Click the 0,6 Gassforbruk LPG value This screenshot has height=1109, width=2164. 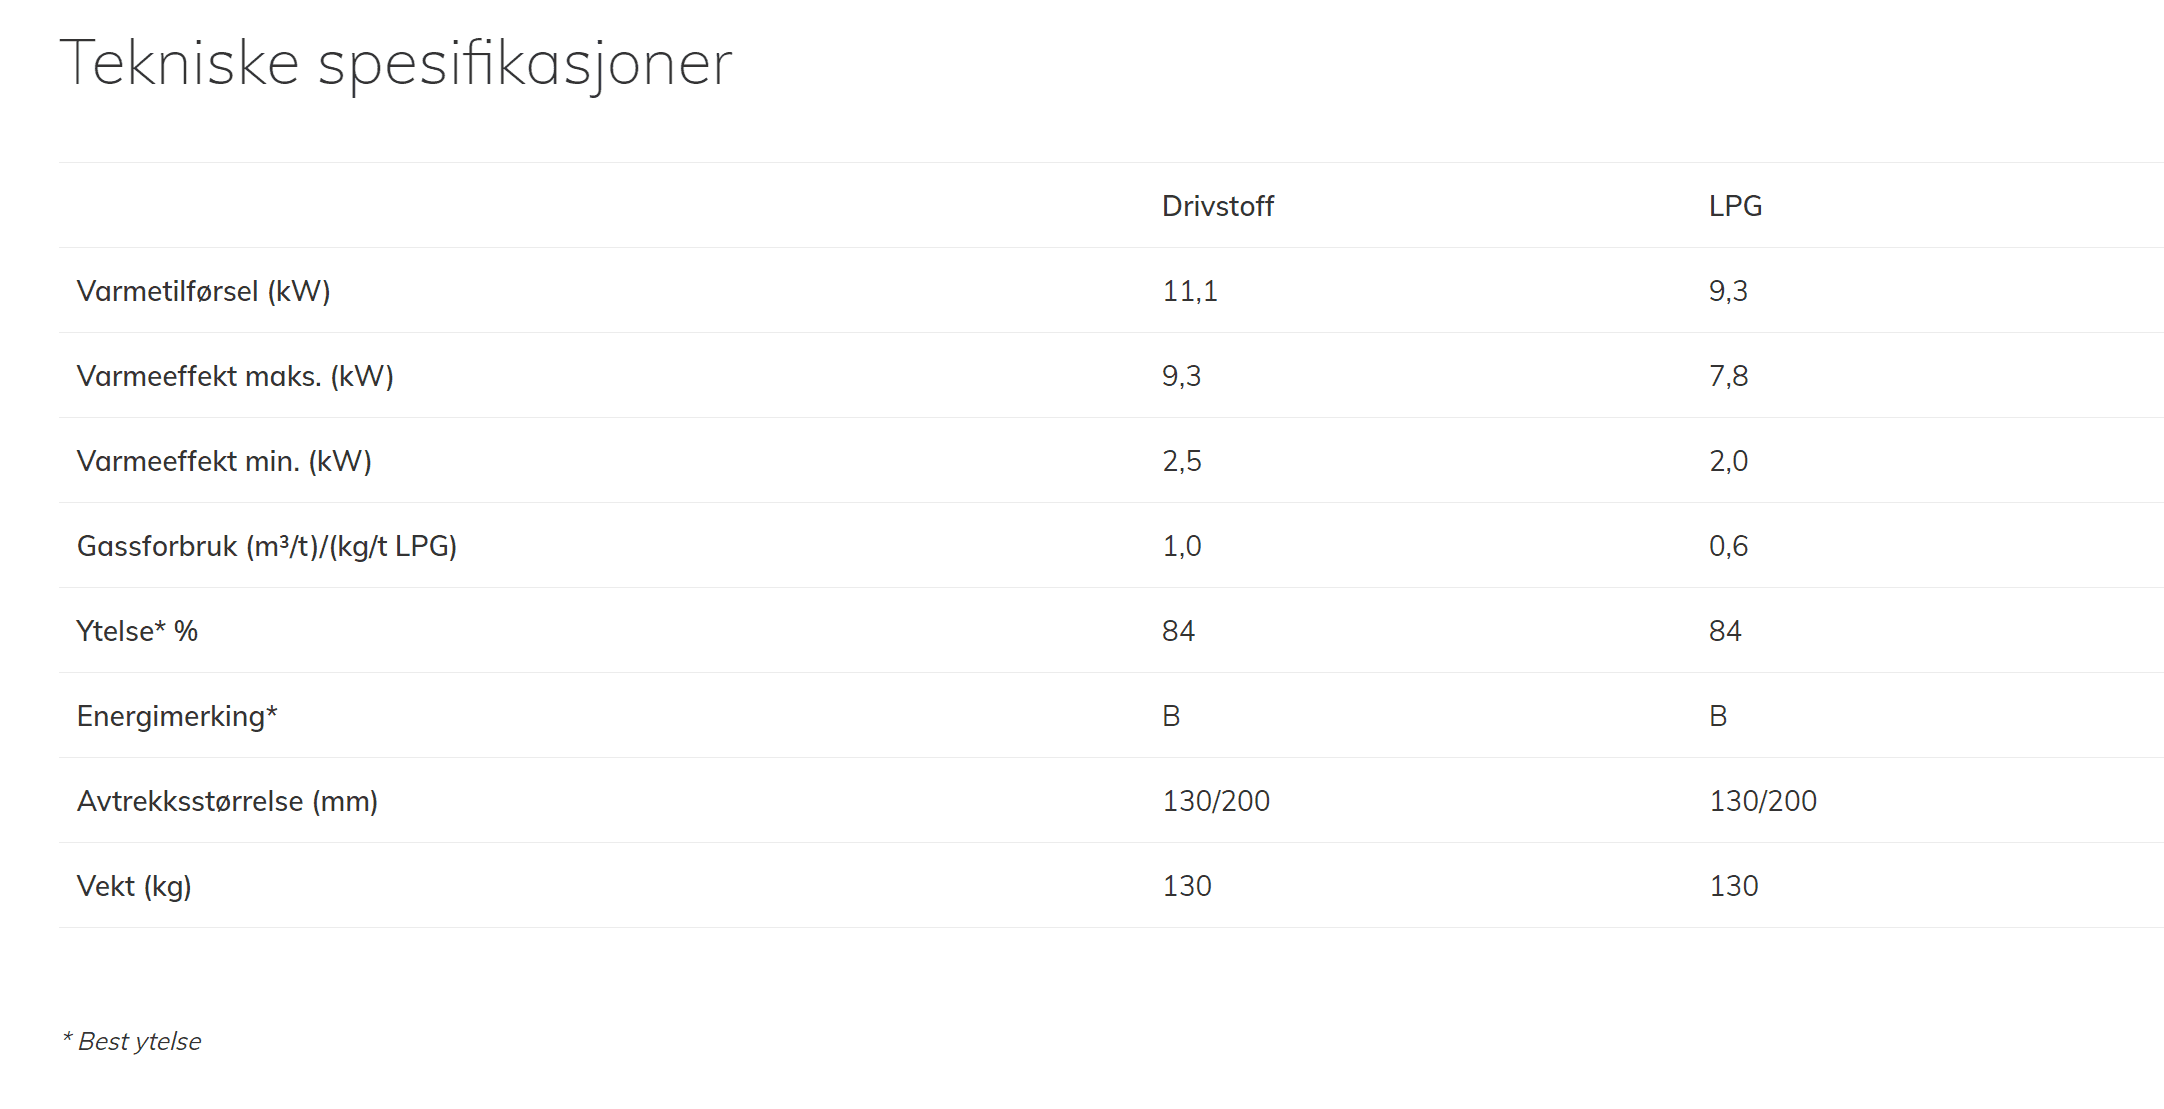(x=1728, y=546)
